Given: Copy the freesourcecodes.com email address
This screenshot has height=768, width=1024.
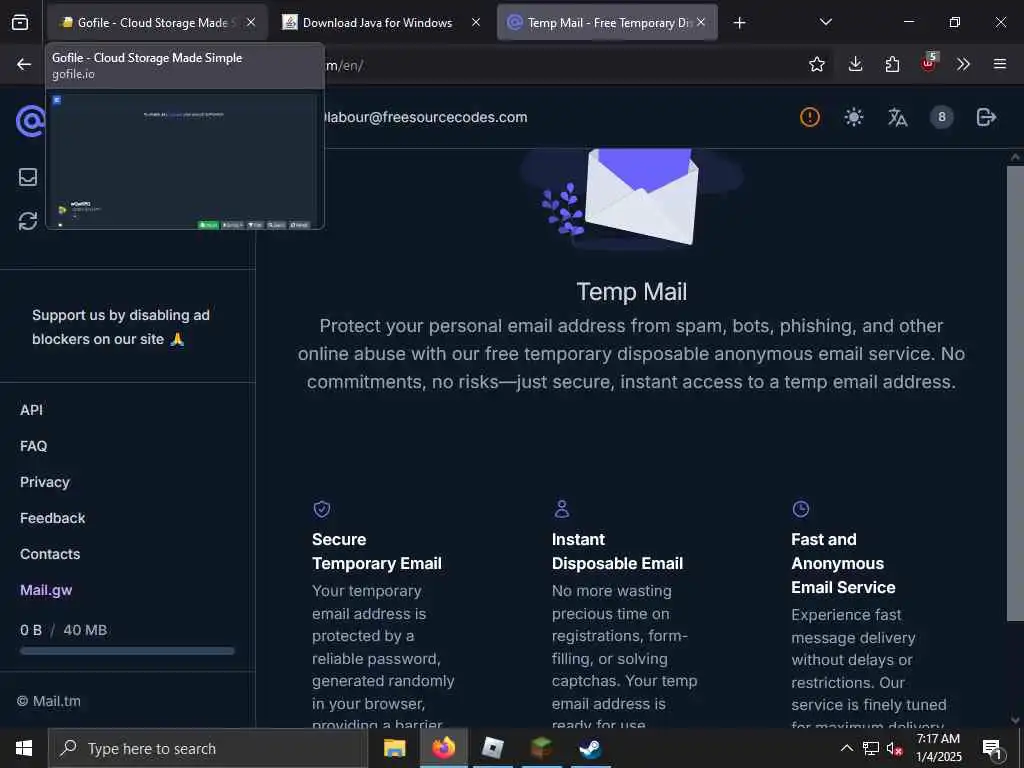Looking at the screenshot, I should (x=424, y=117).
